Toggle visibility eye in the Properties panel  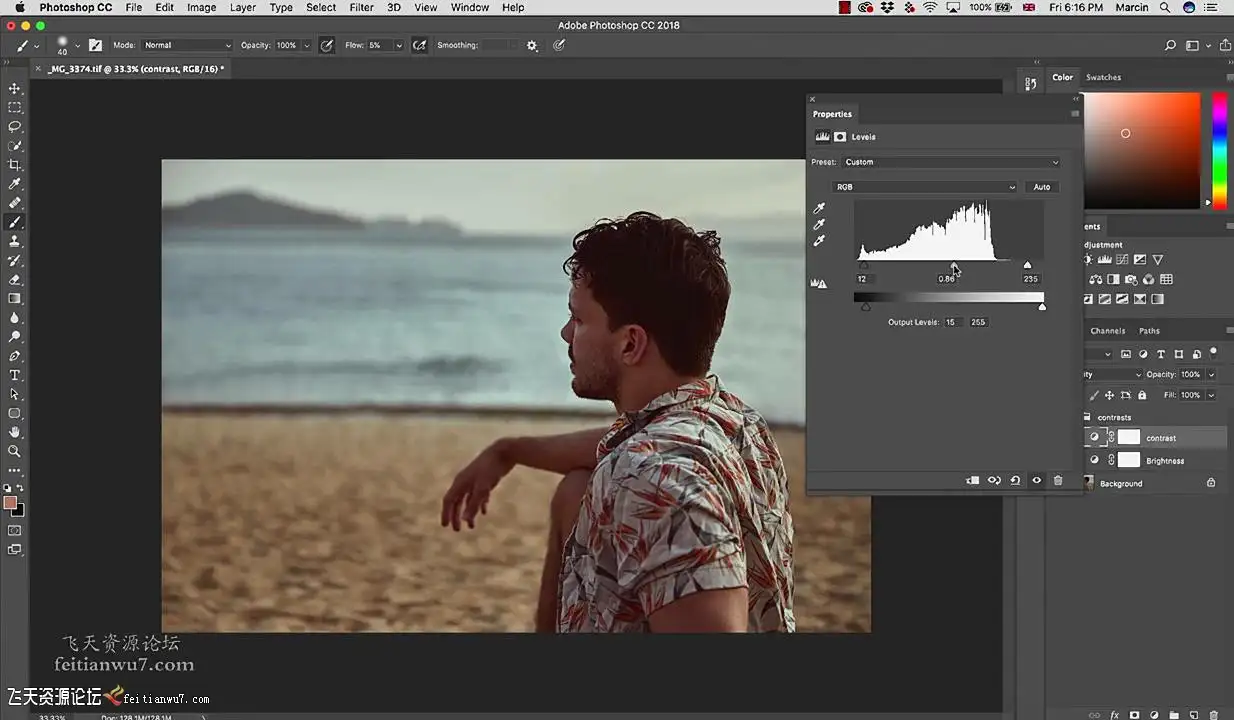click(1036, 481)
